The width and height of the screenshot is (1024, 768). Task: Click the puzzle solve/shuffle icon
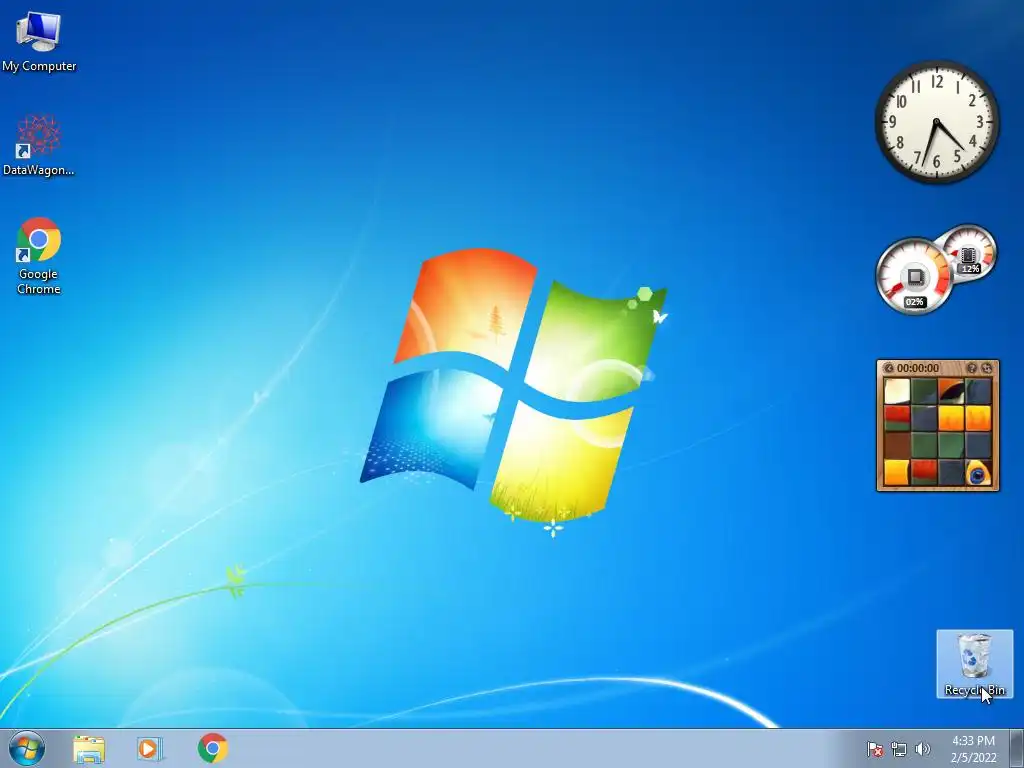click(986, 368)
